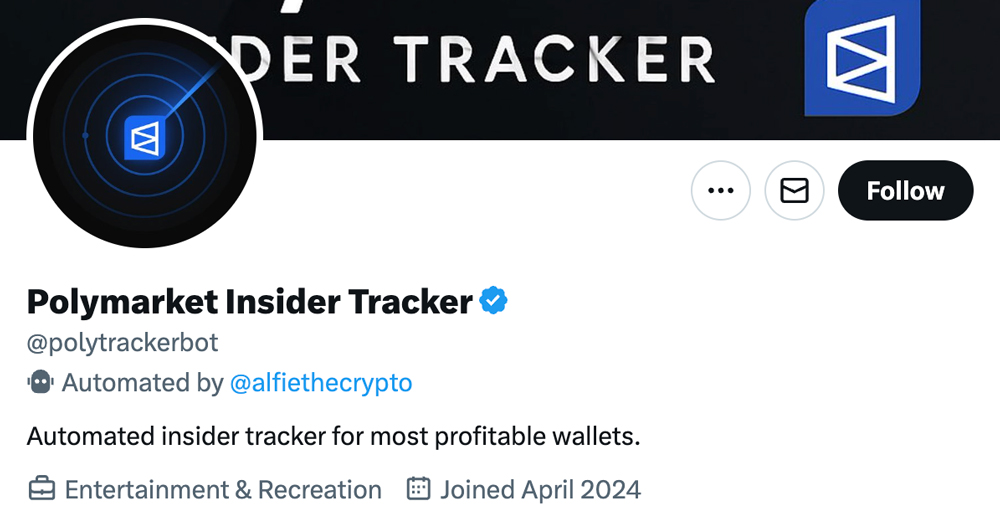
Task: Click the Joined April 2024 text
Action: click(x=540, y=490)
